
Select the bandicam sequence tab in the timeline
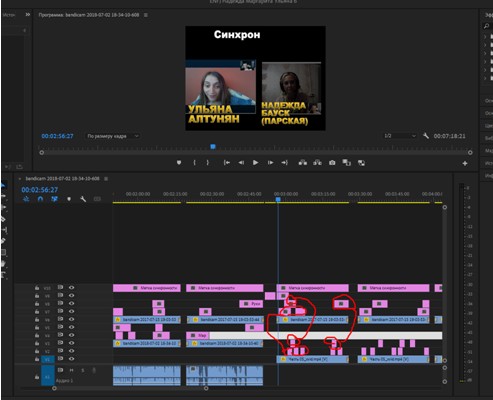pyautogui.click(x=62, y=179)
